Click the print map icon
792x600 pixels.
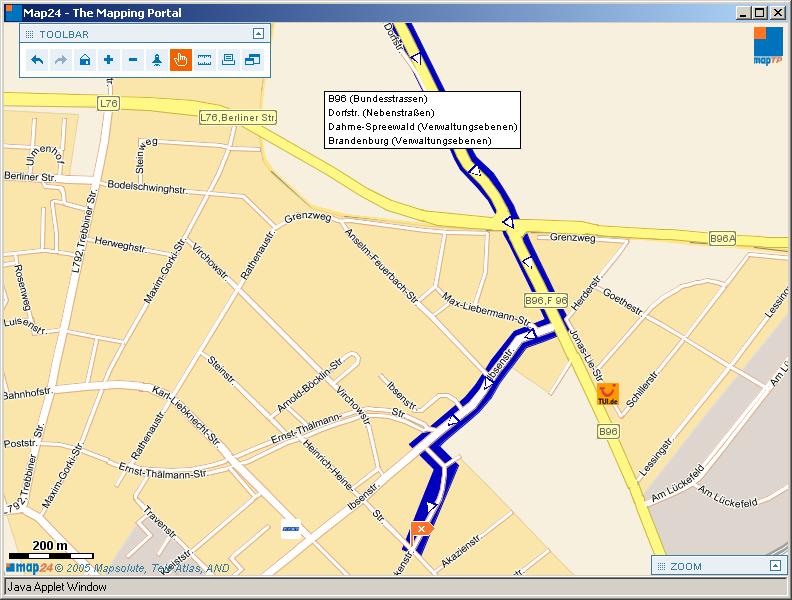point(229,60)
